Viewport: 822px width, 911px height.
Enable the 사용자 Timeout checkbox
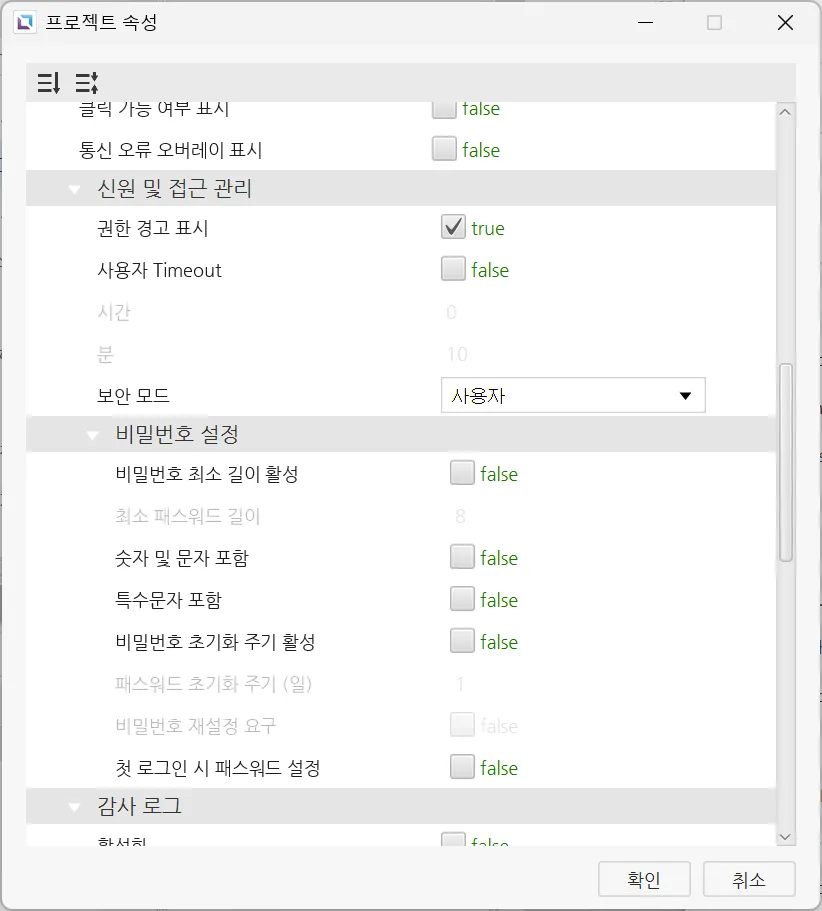pyautogui.click(x=453, y=269)
